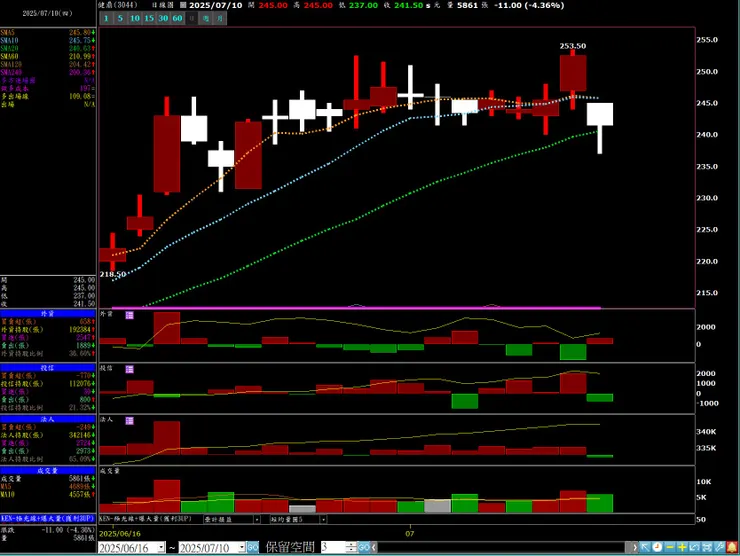This screenshot has width=740, height=556.
Task: Click the 投信 blue header in left panel
Action: click(48, 368)
